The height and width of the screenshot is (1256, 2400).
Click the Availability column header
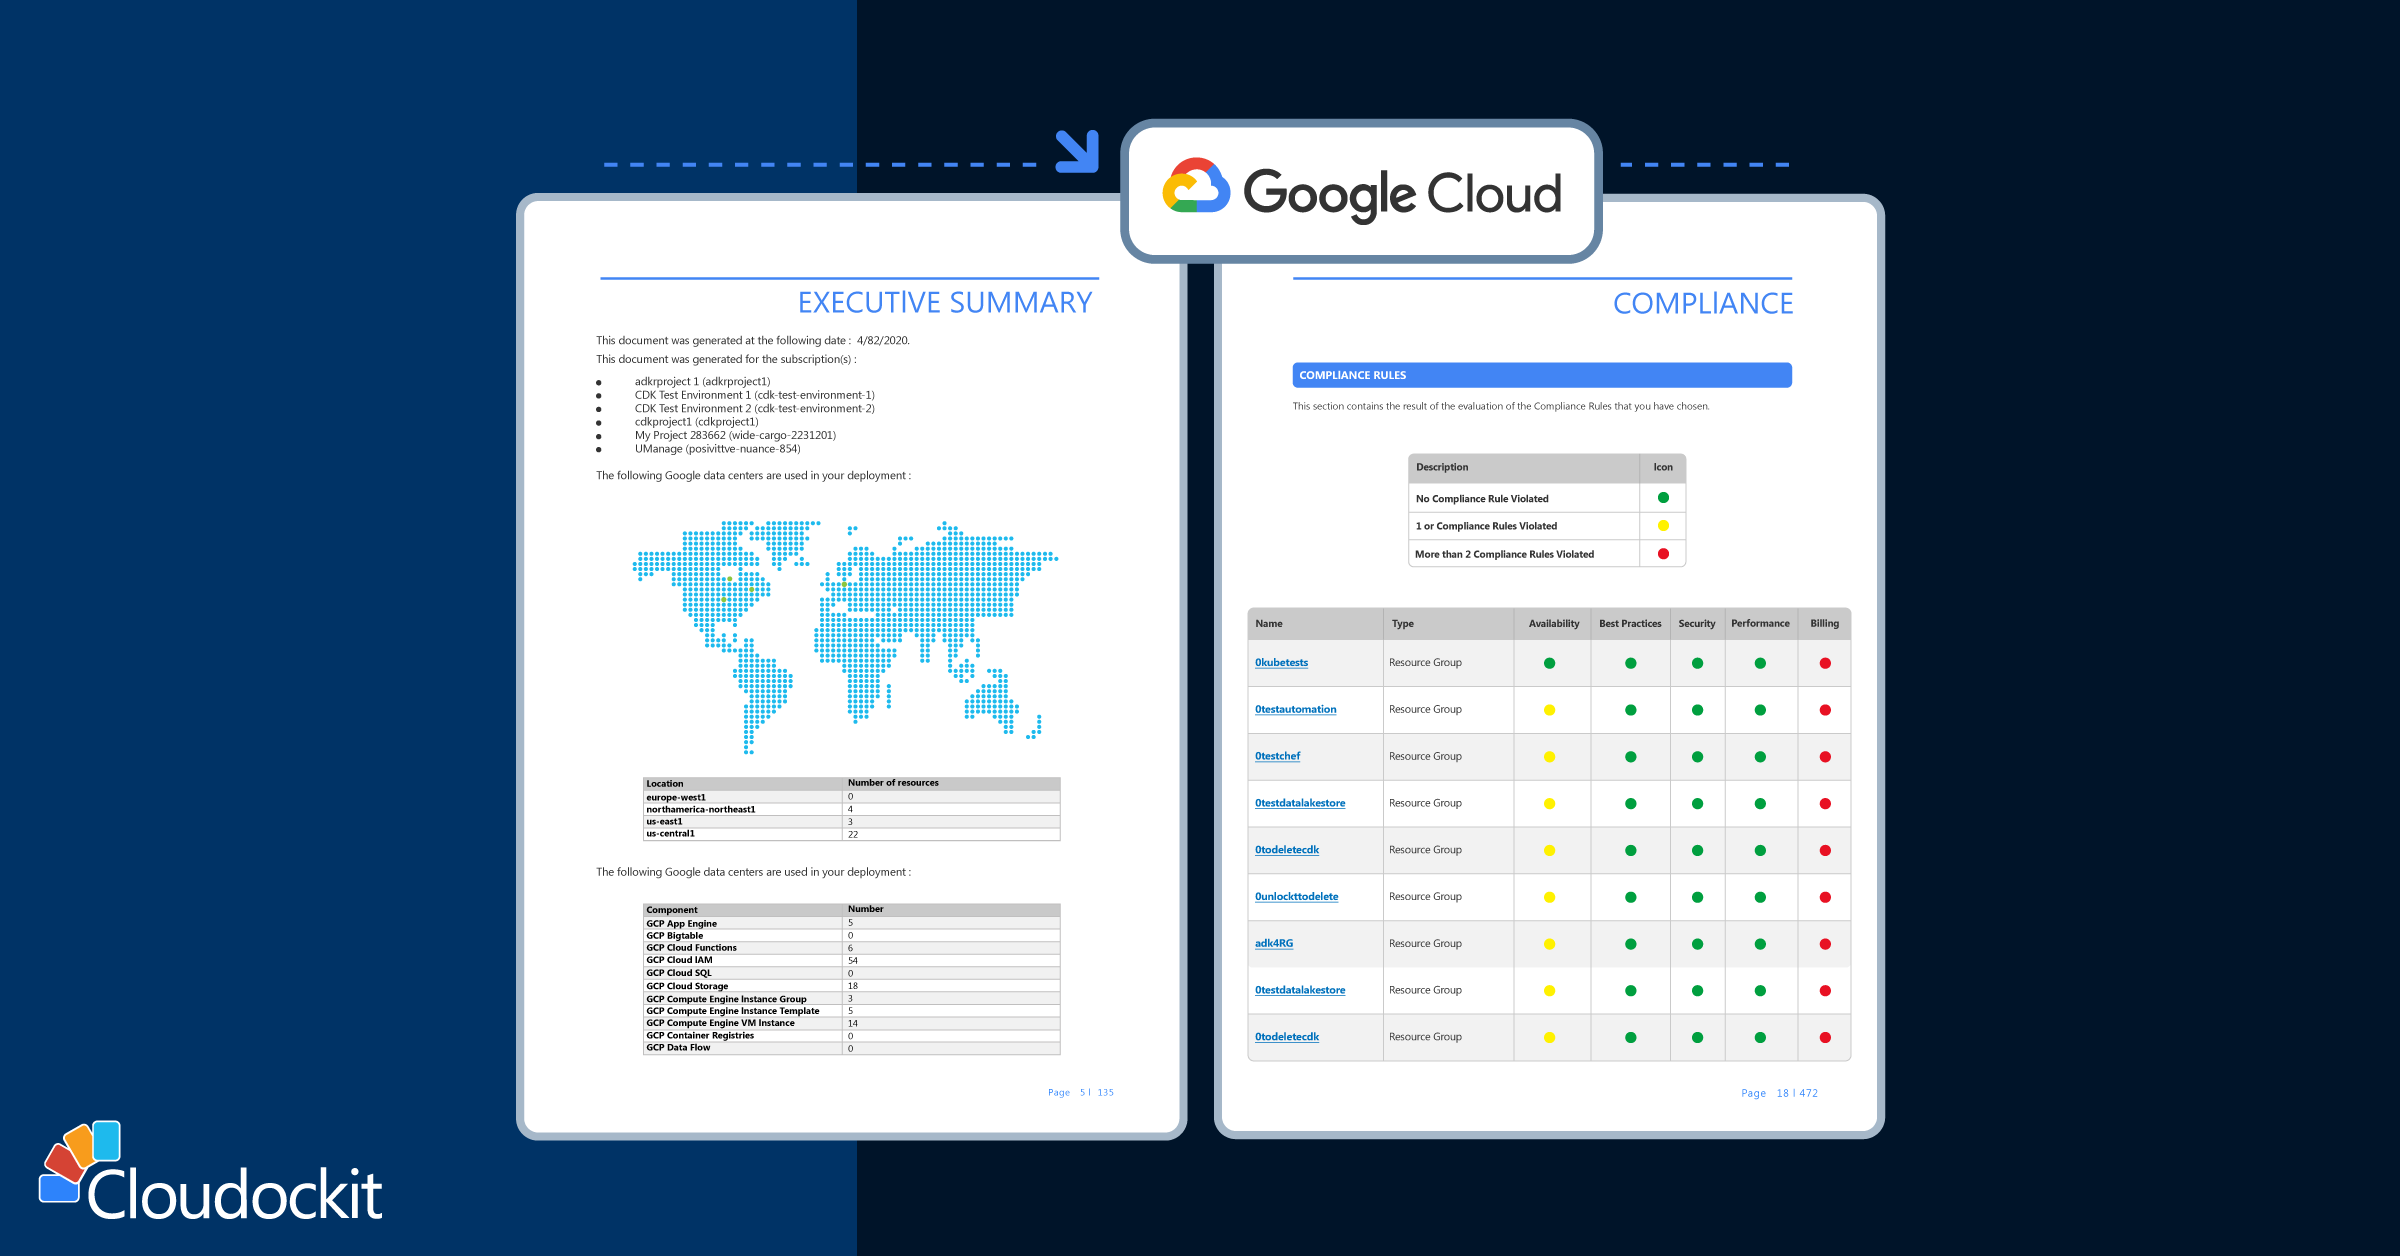click(1553, 623)
